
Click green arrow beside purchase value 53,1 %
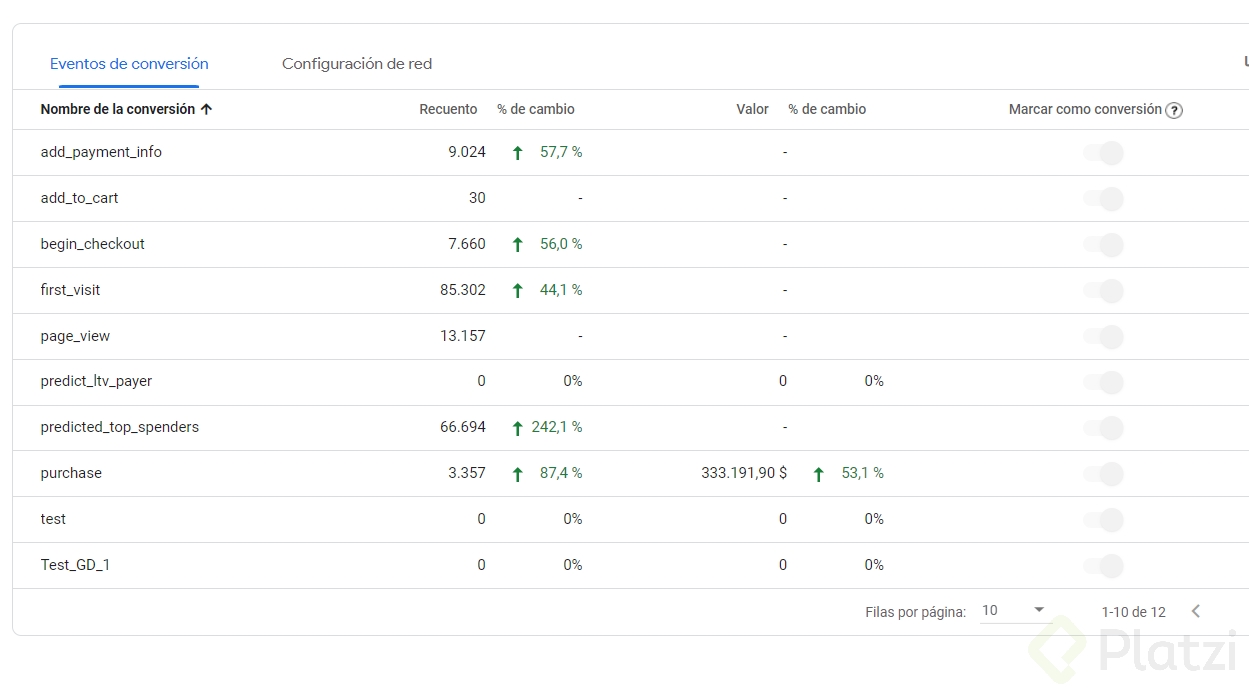coord(819,474)
